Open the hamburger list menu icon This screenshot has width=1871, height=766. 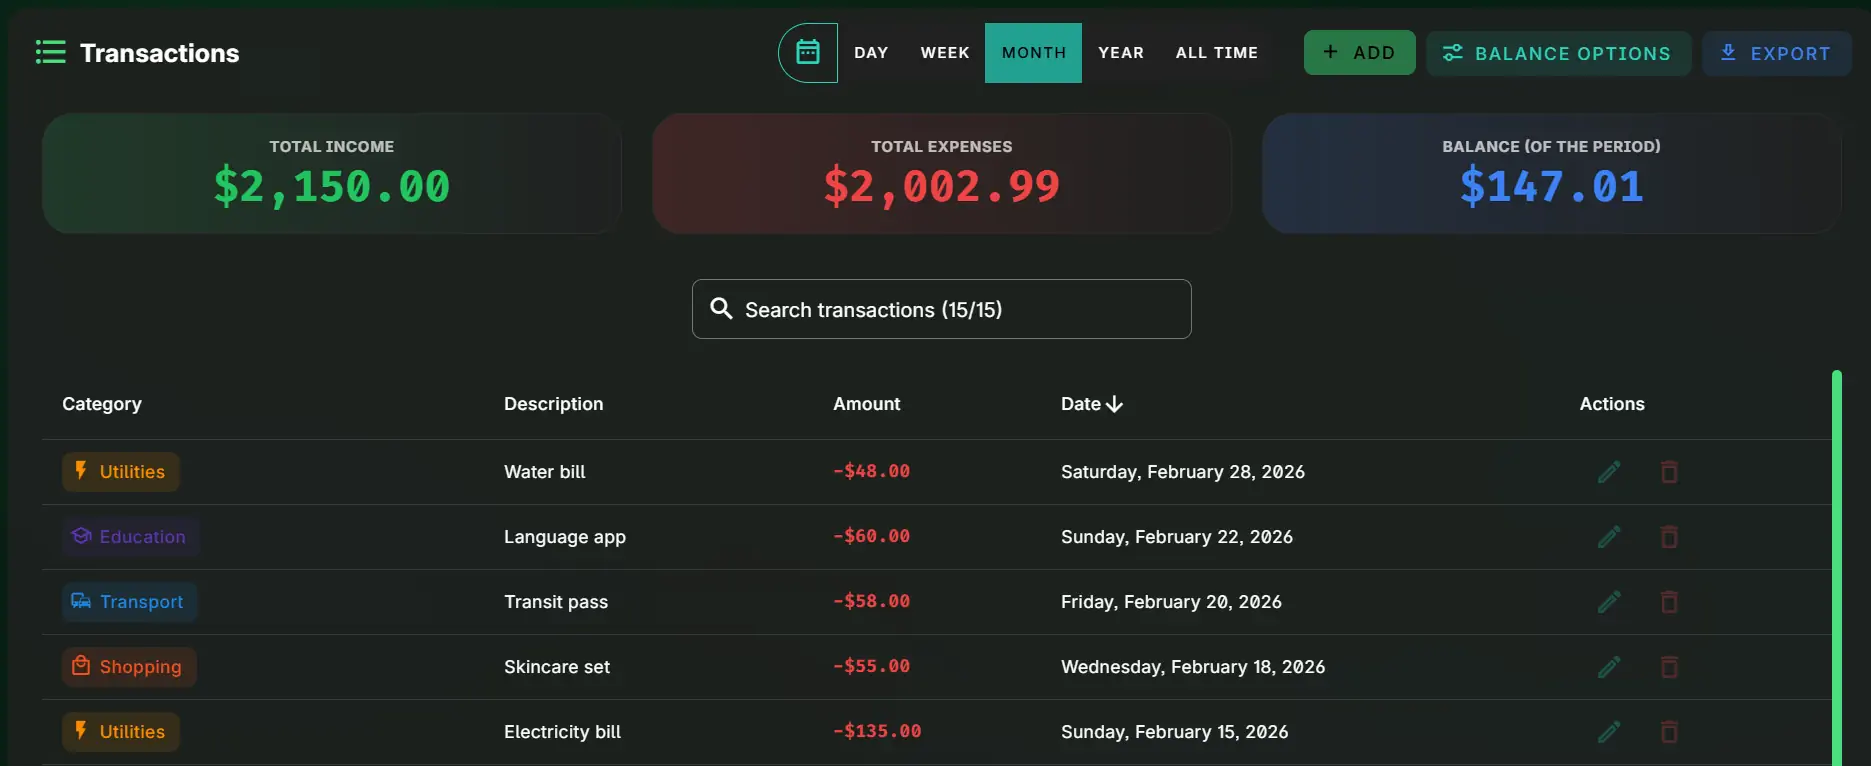(50, 52)
